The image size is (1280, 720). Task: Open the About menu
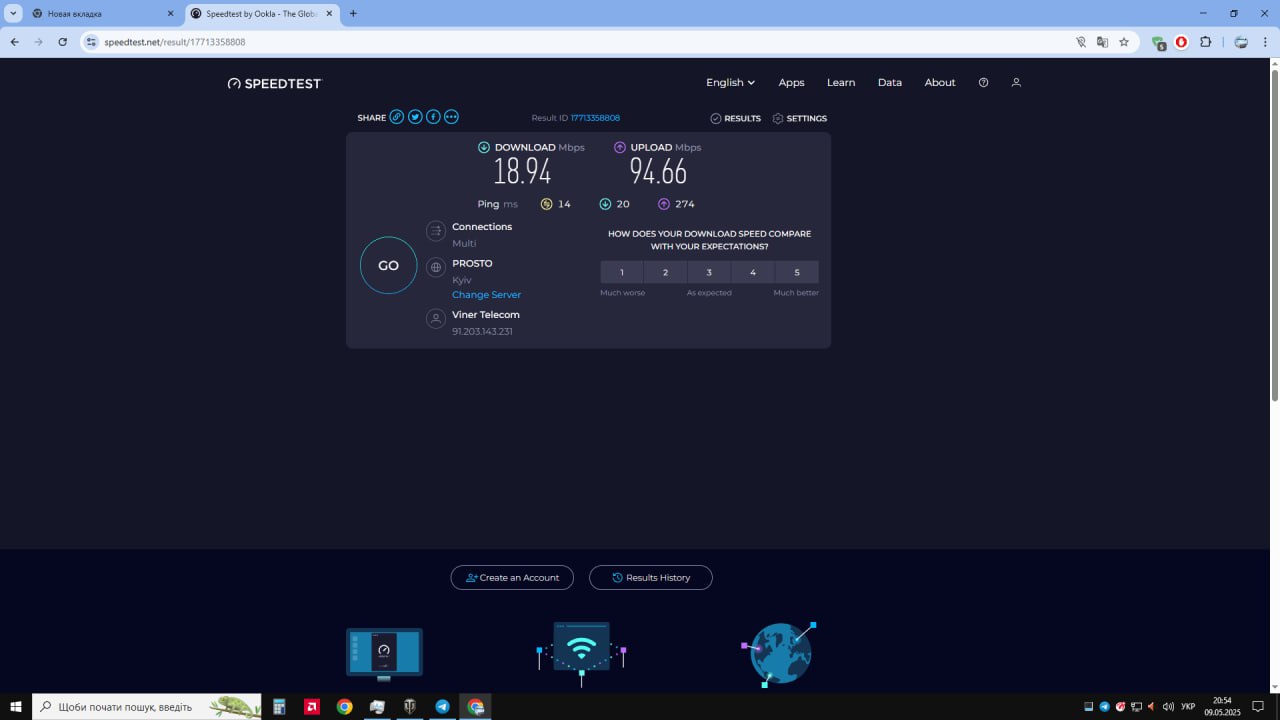(x=940, y=83)
